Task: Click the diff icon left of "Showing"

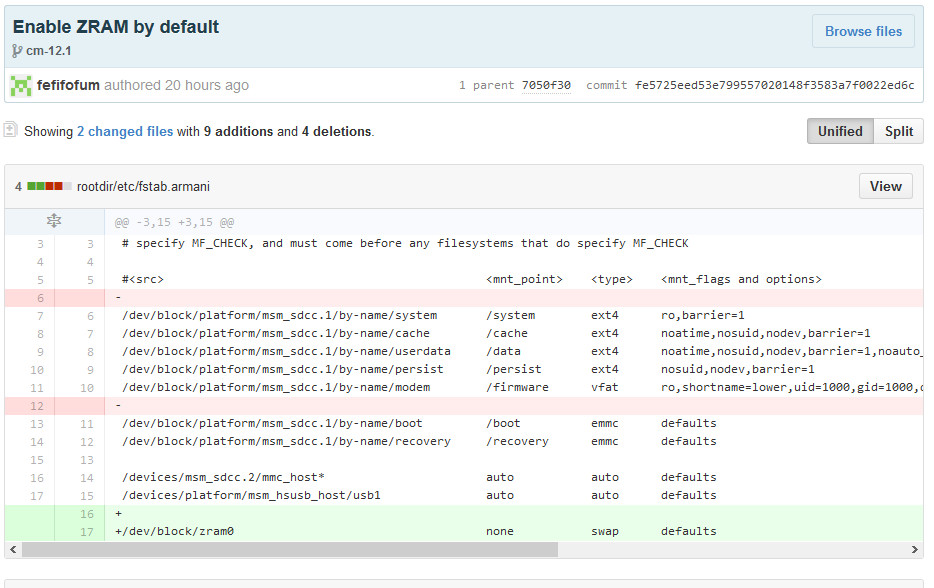Action: point(11,130)
